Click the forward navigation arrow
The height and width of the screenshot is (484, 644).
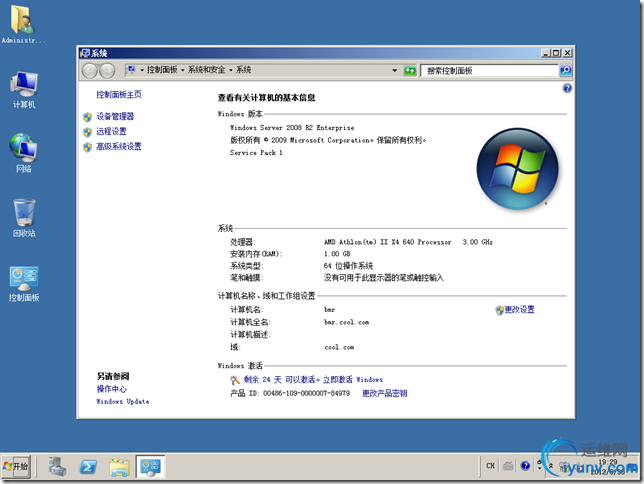point(107,71)
